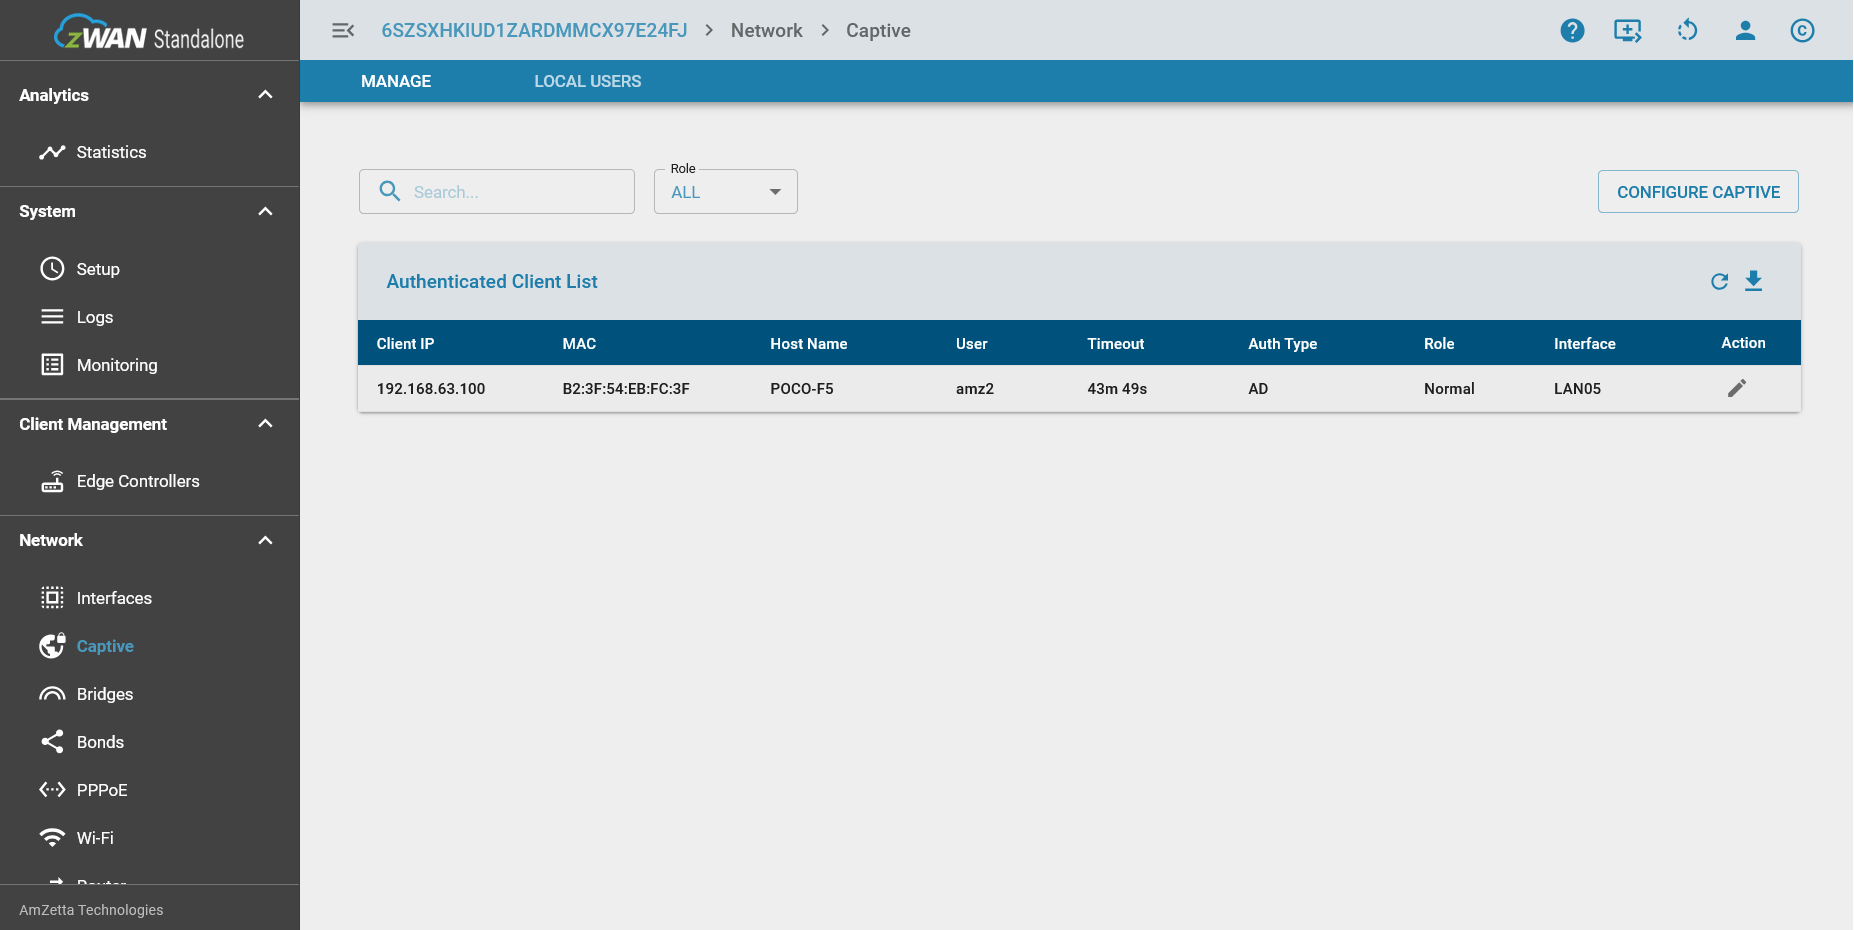Image resolution: width=1854 pixels, height=930 pixels.
Task: Open Edge Controllers in the sidebar
Action: click(138, 481)
